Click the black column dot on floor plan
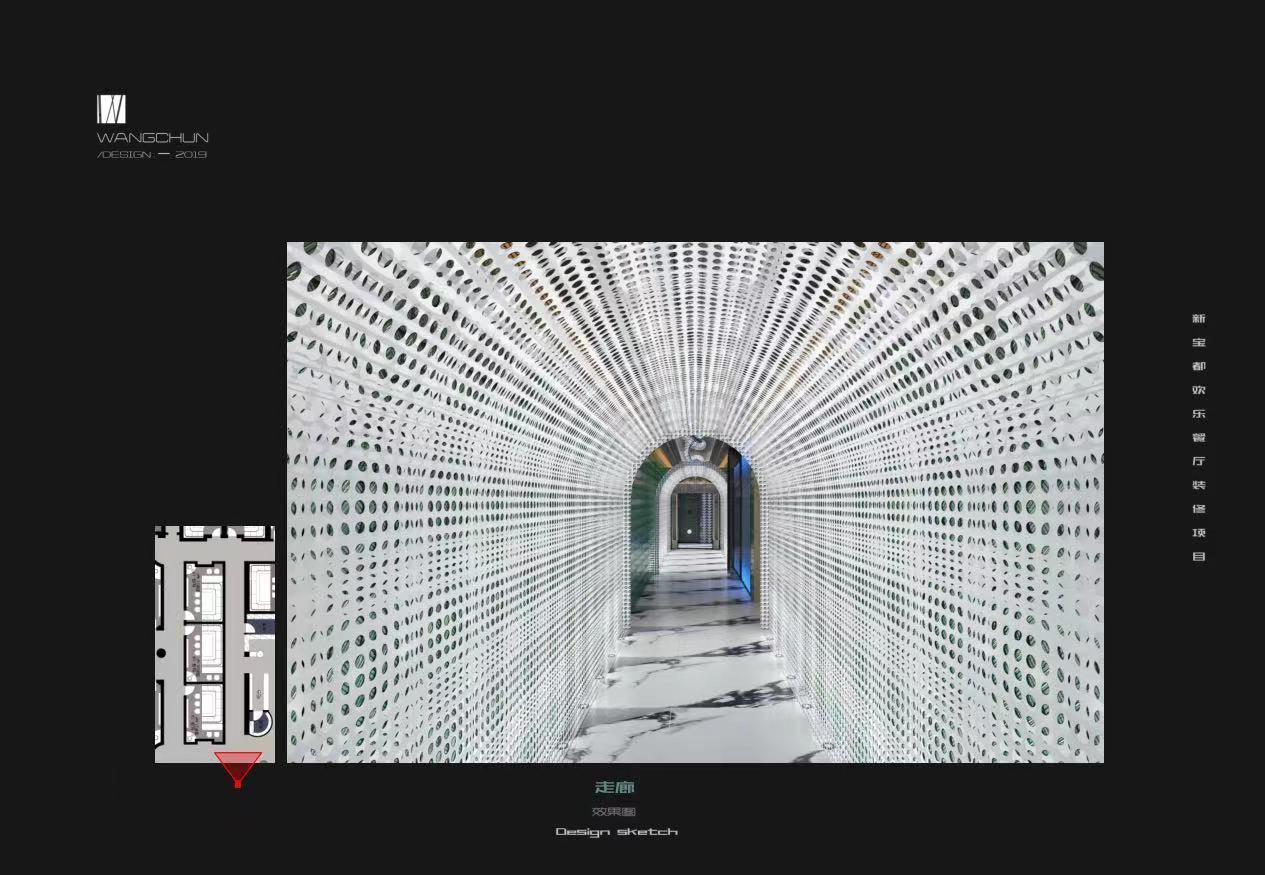This screenshot has width=1265, height=875. point(162,653)
